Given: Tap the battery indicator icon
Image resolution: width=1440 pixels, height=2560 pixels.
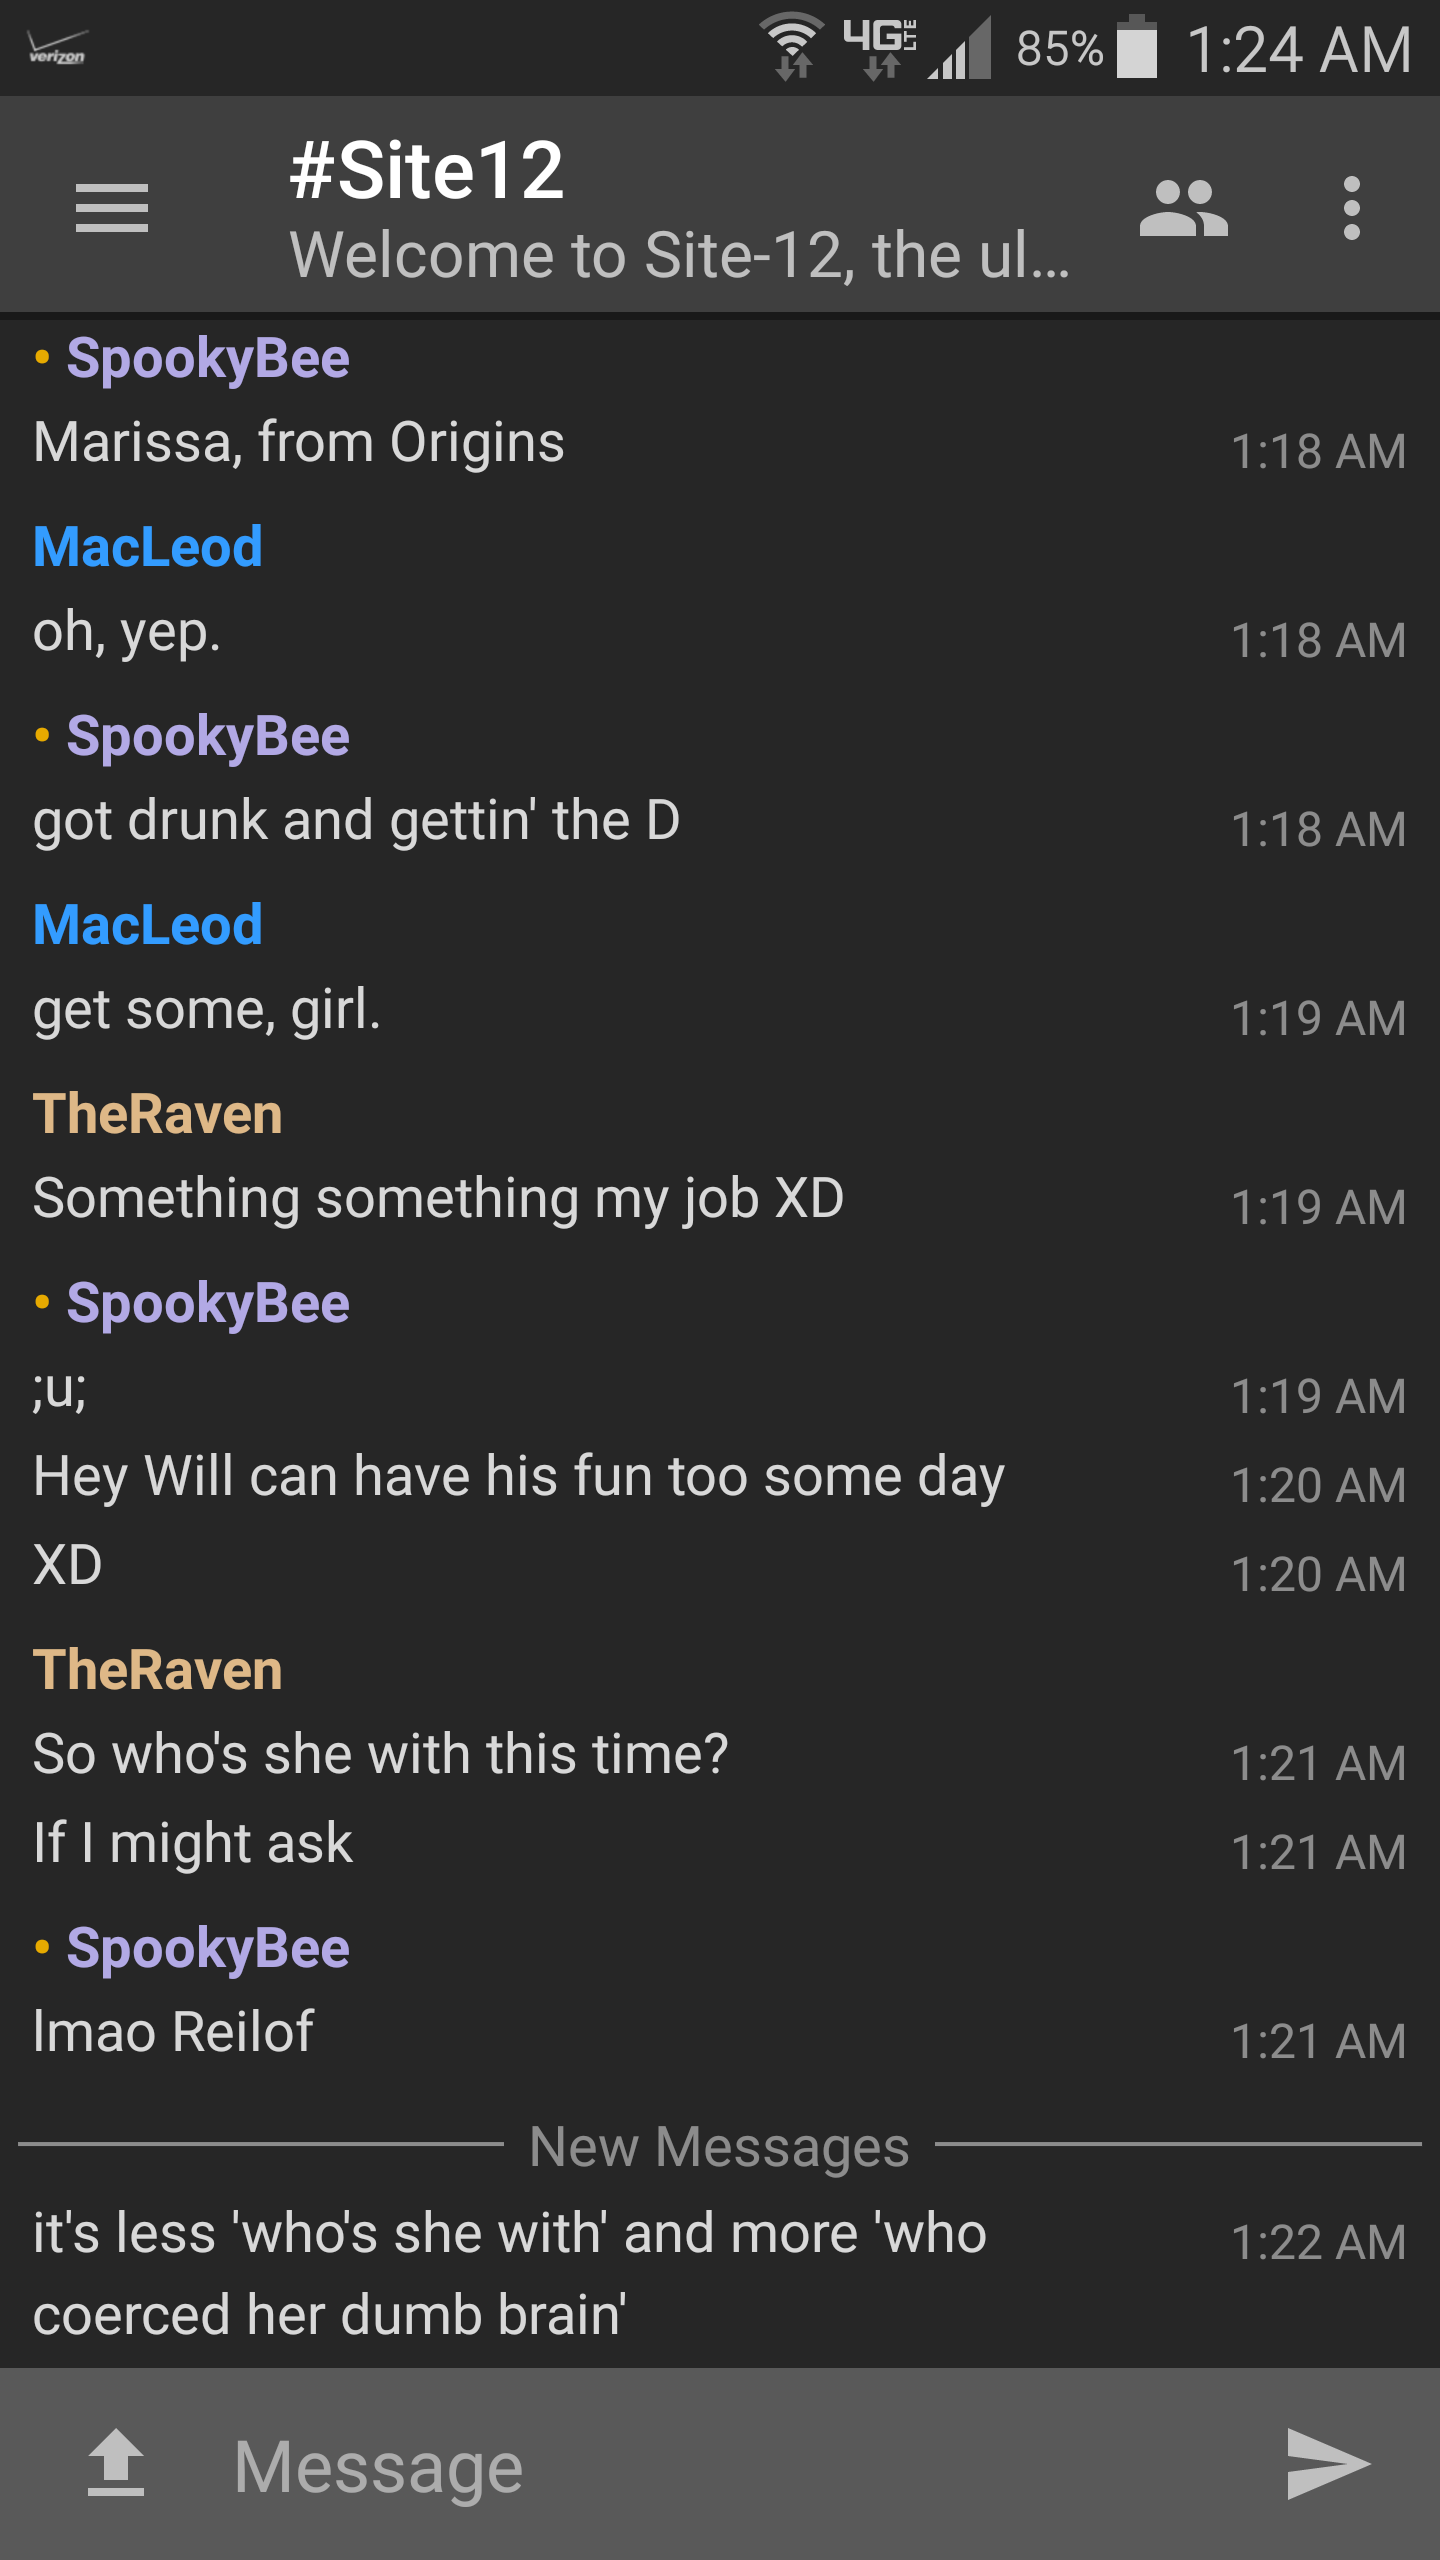Looking at the screenshot, I should (x=1137, y=46).
